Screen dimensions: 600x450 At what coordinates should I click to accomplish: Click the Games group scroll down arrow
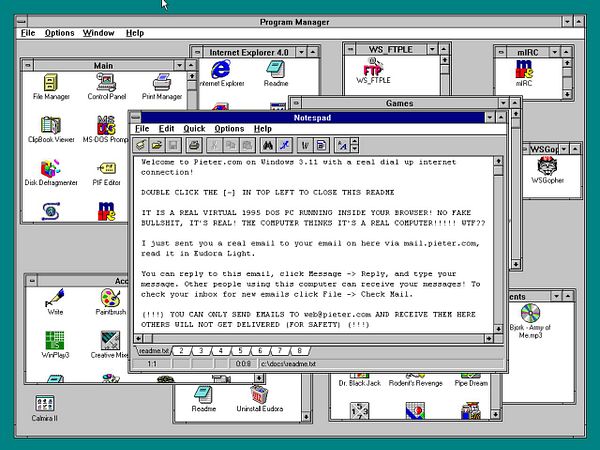pyautogui.click(x=515, y=264)
